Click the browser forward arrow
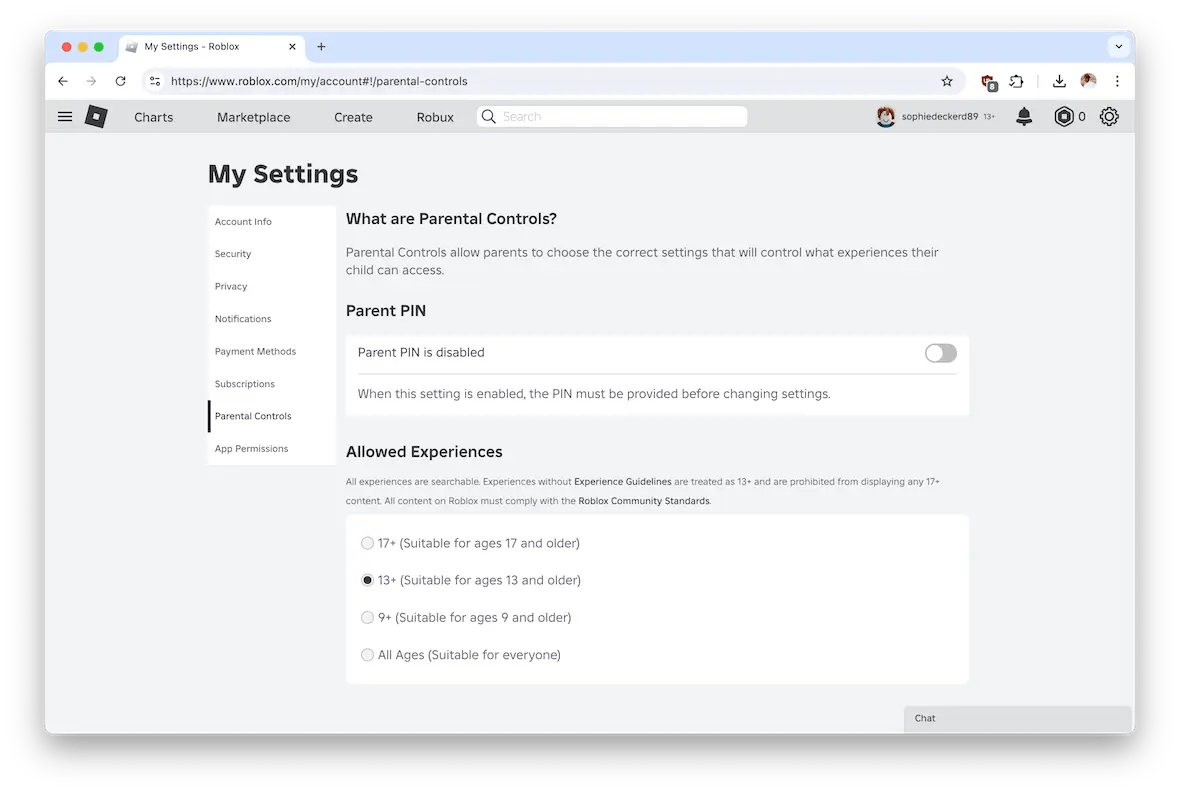 [x=91, y=81]
